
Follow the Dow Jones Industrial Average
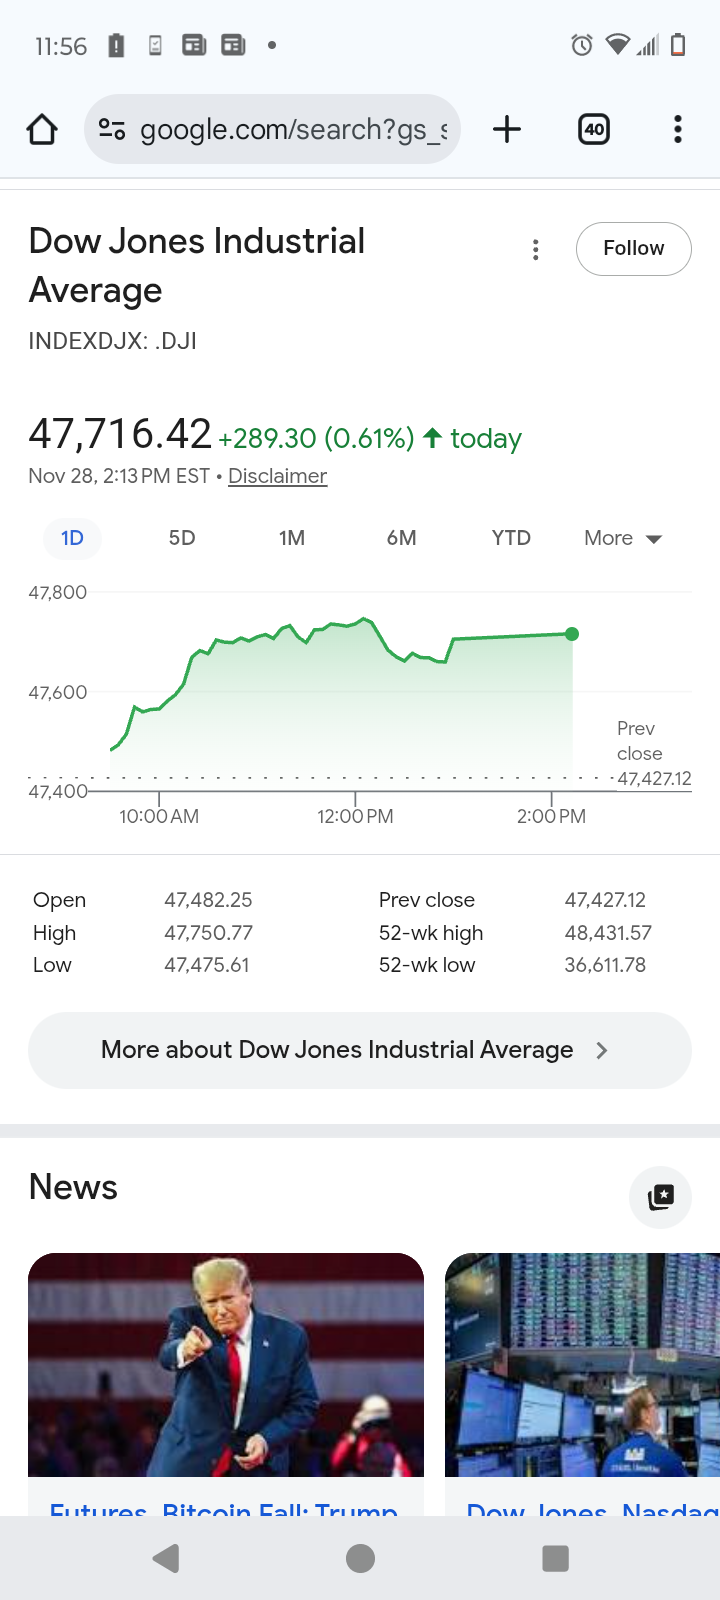click(x=633, y=249)
